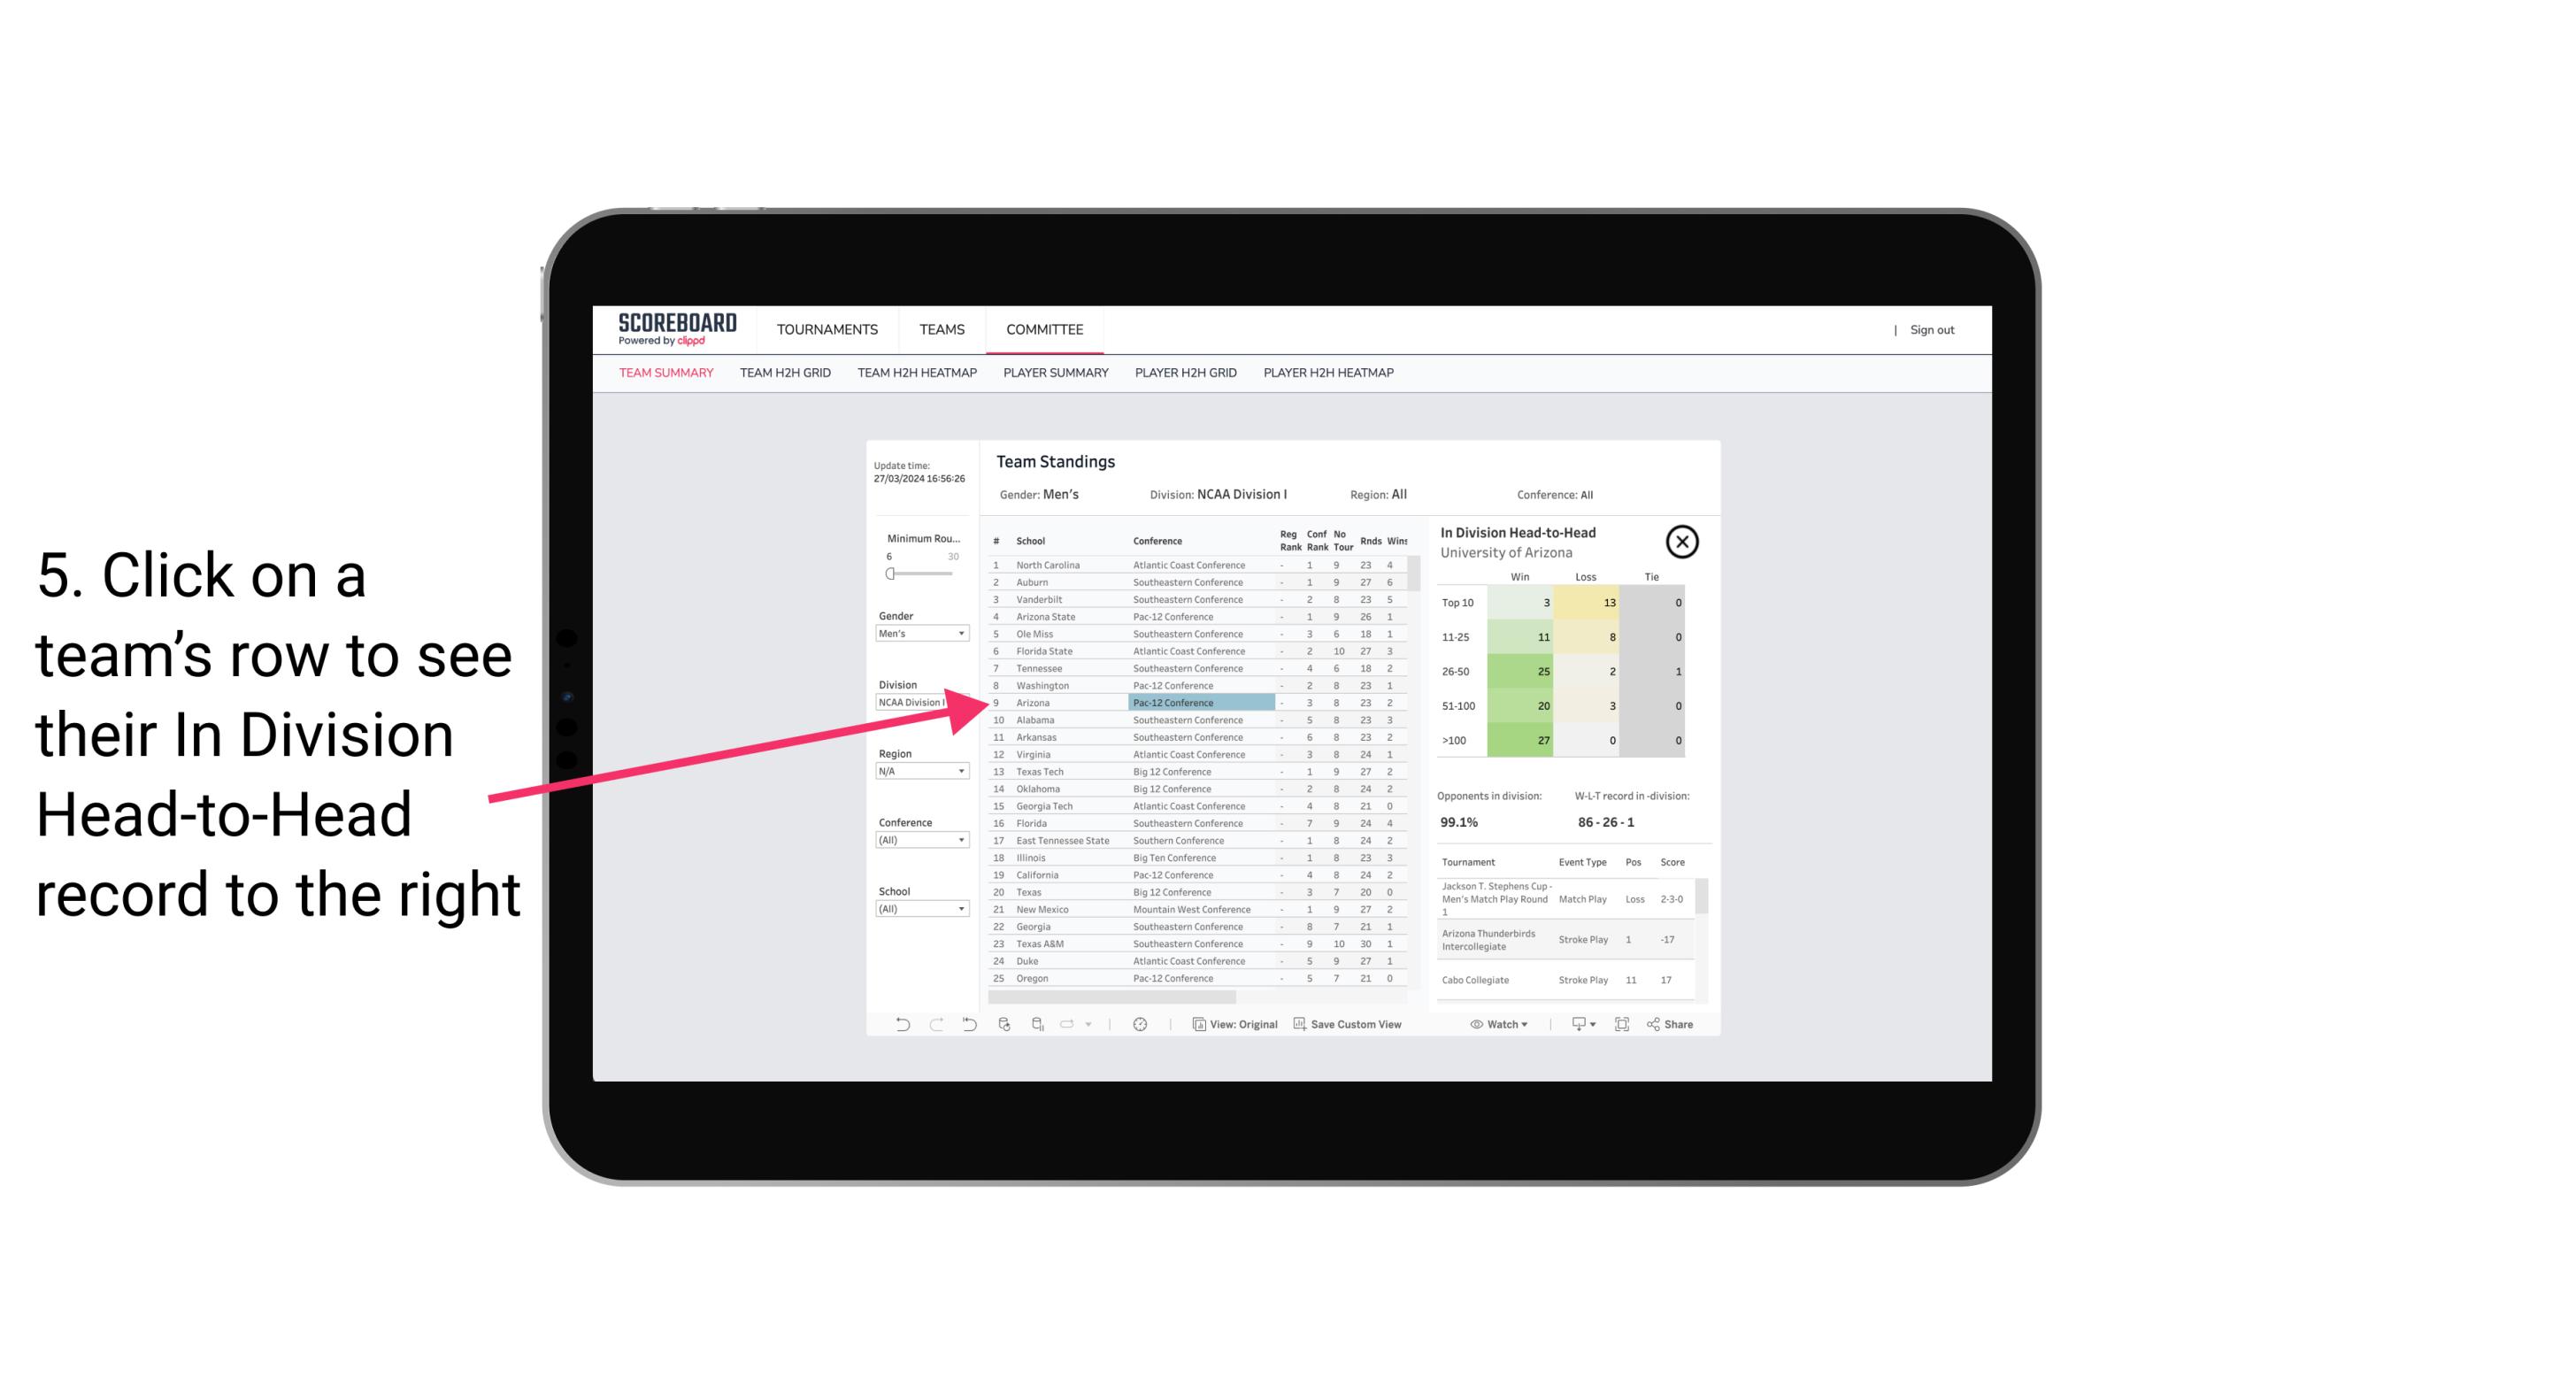Toggle the Region N/A filter
Image resolution: width=2576 pixels, height=1386 pixels.
tap(921, 772)
